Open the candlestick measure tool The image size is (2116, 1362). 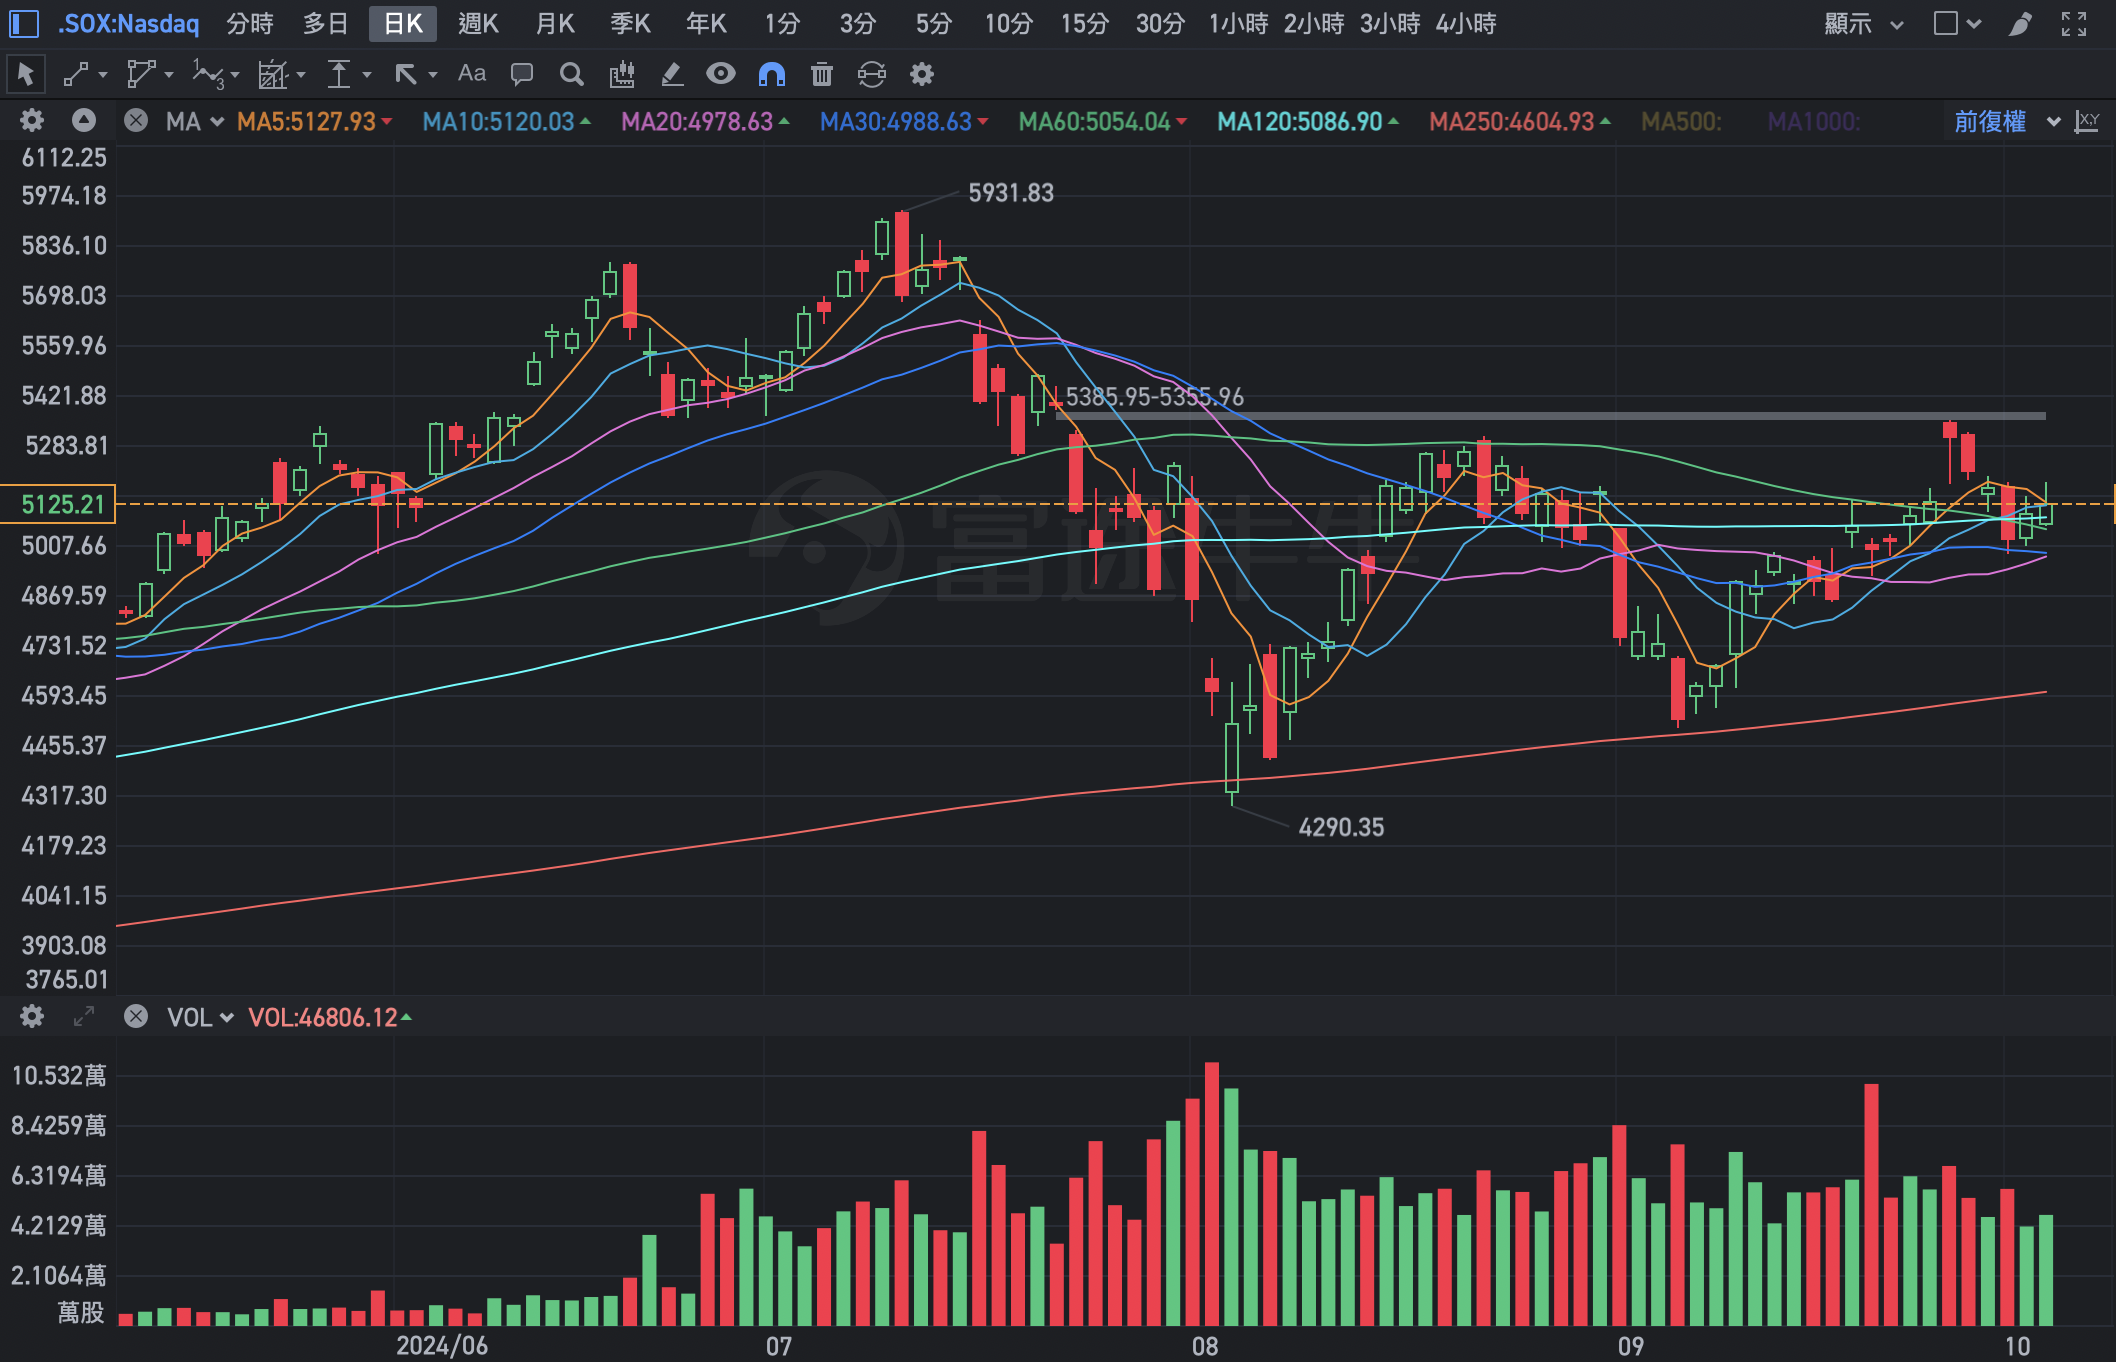[622, 74]
